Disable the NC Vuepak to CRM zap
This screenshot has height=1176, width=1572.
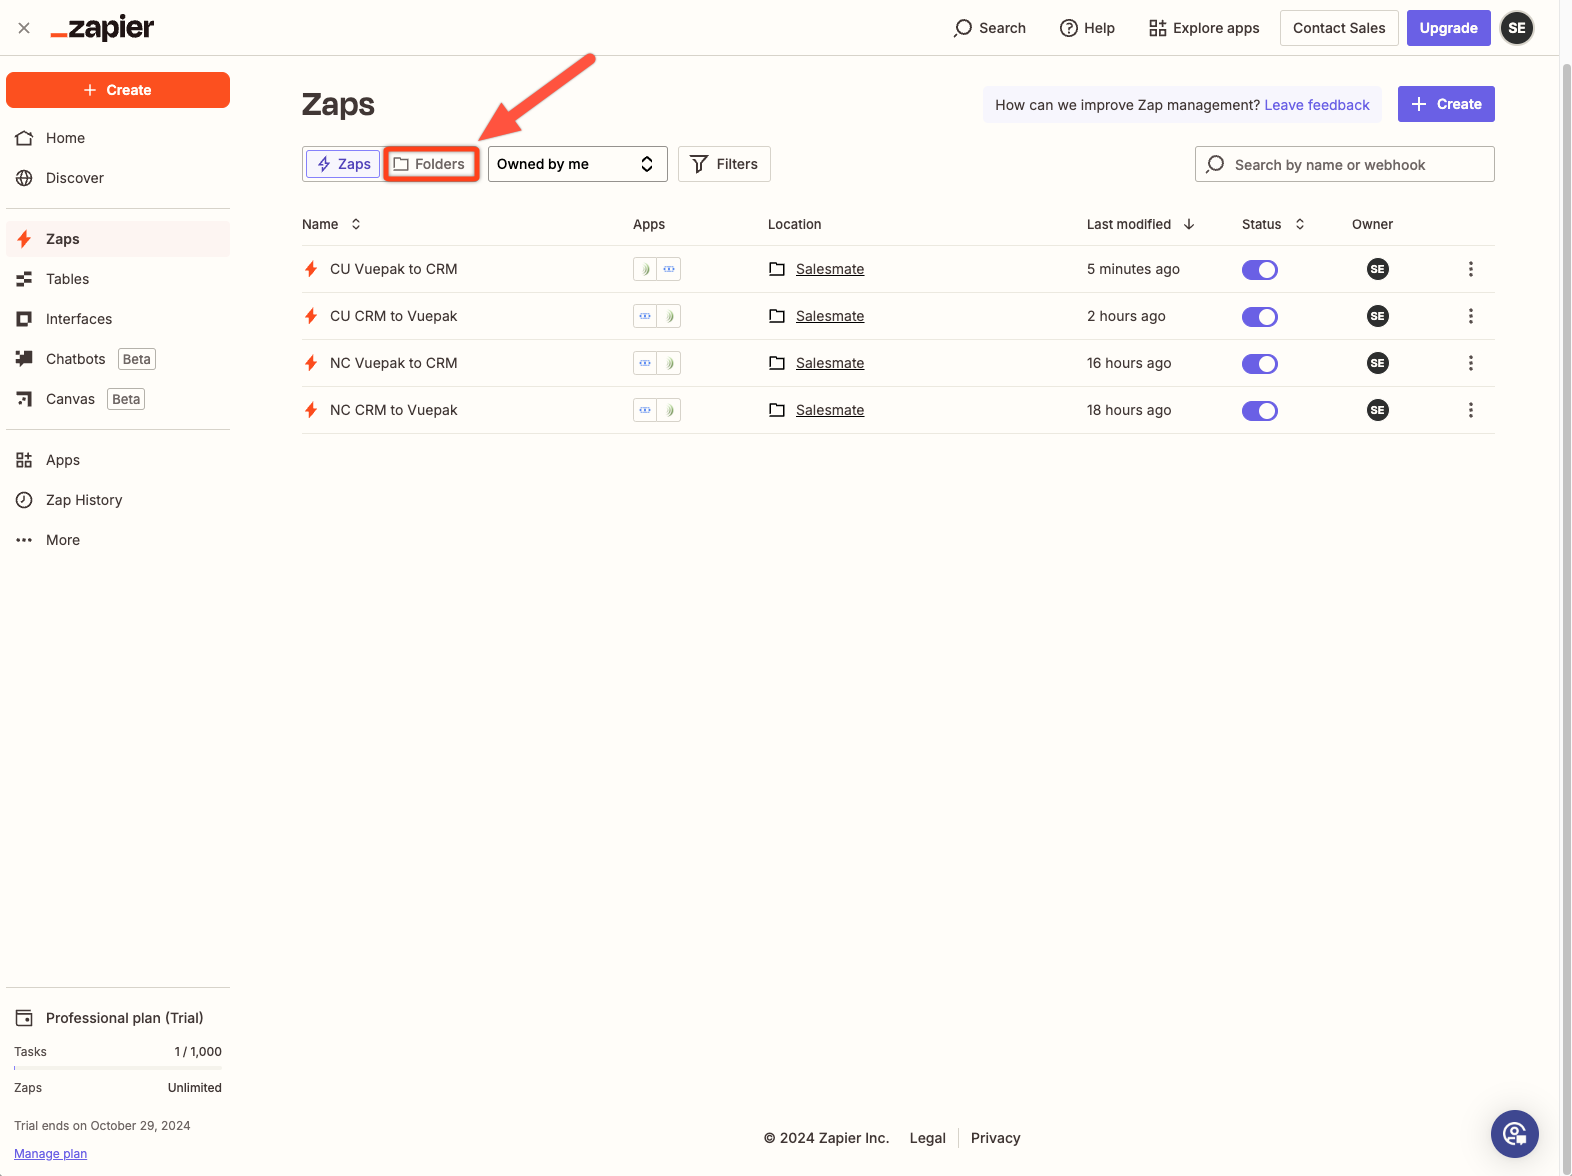(1259, 364)
